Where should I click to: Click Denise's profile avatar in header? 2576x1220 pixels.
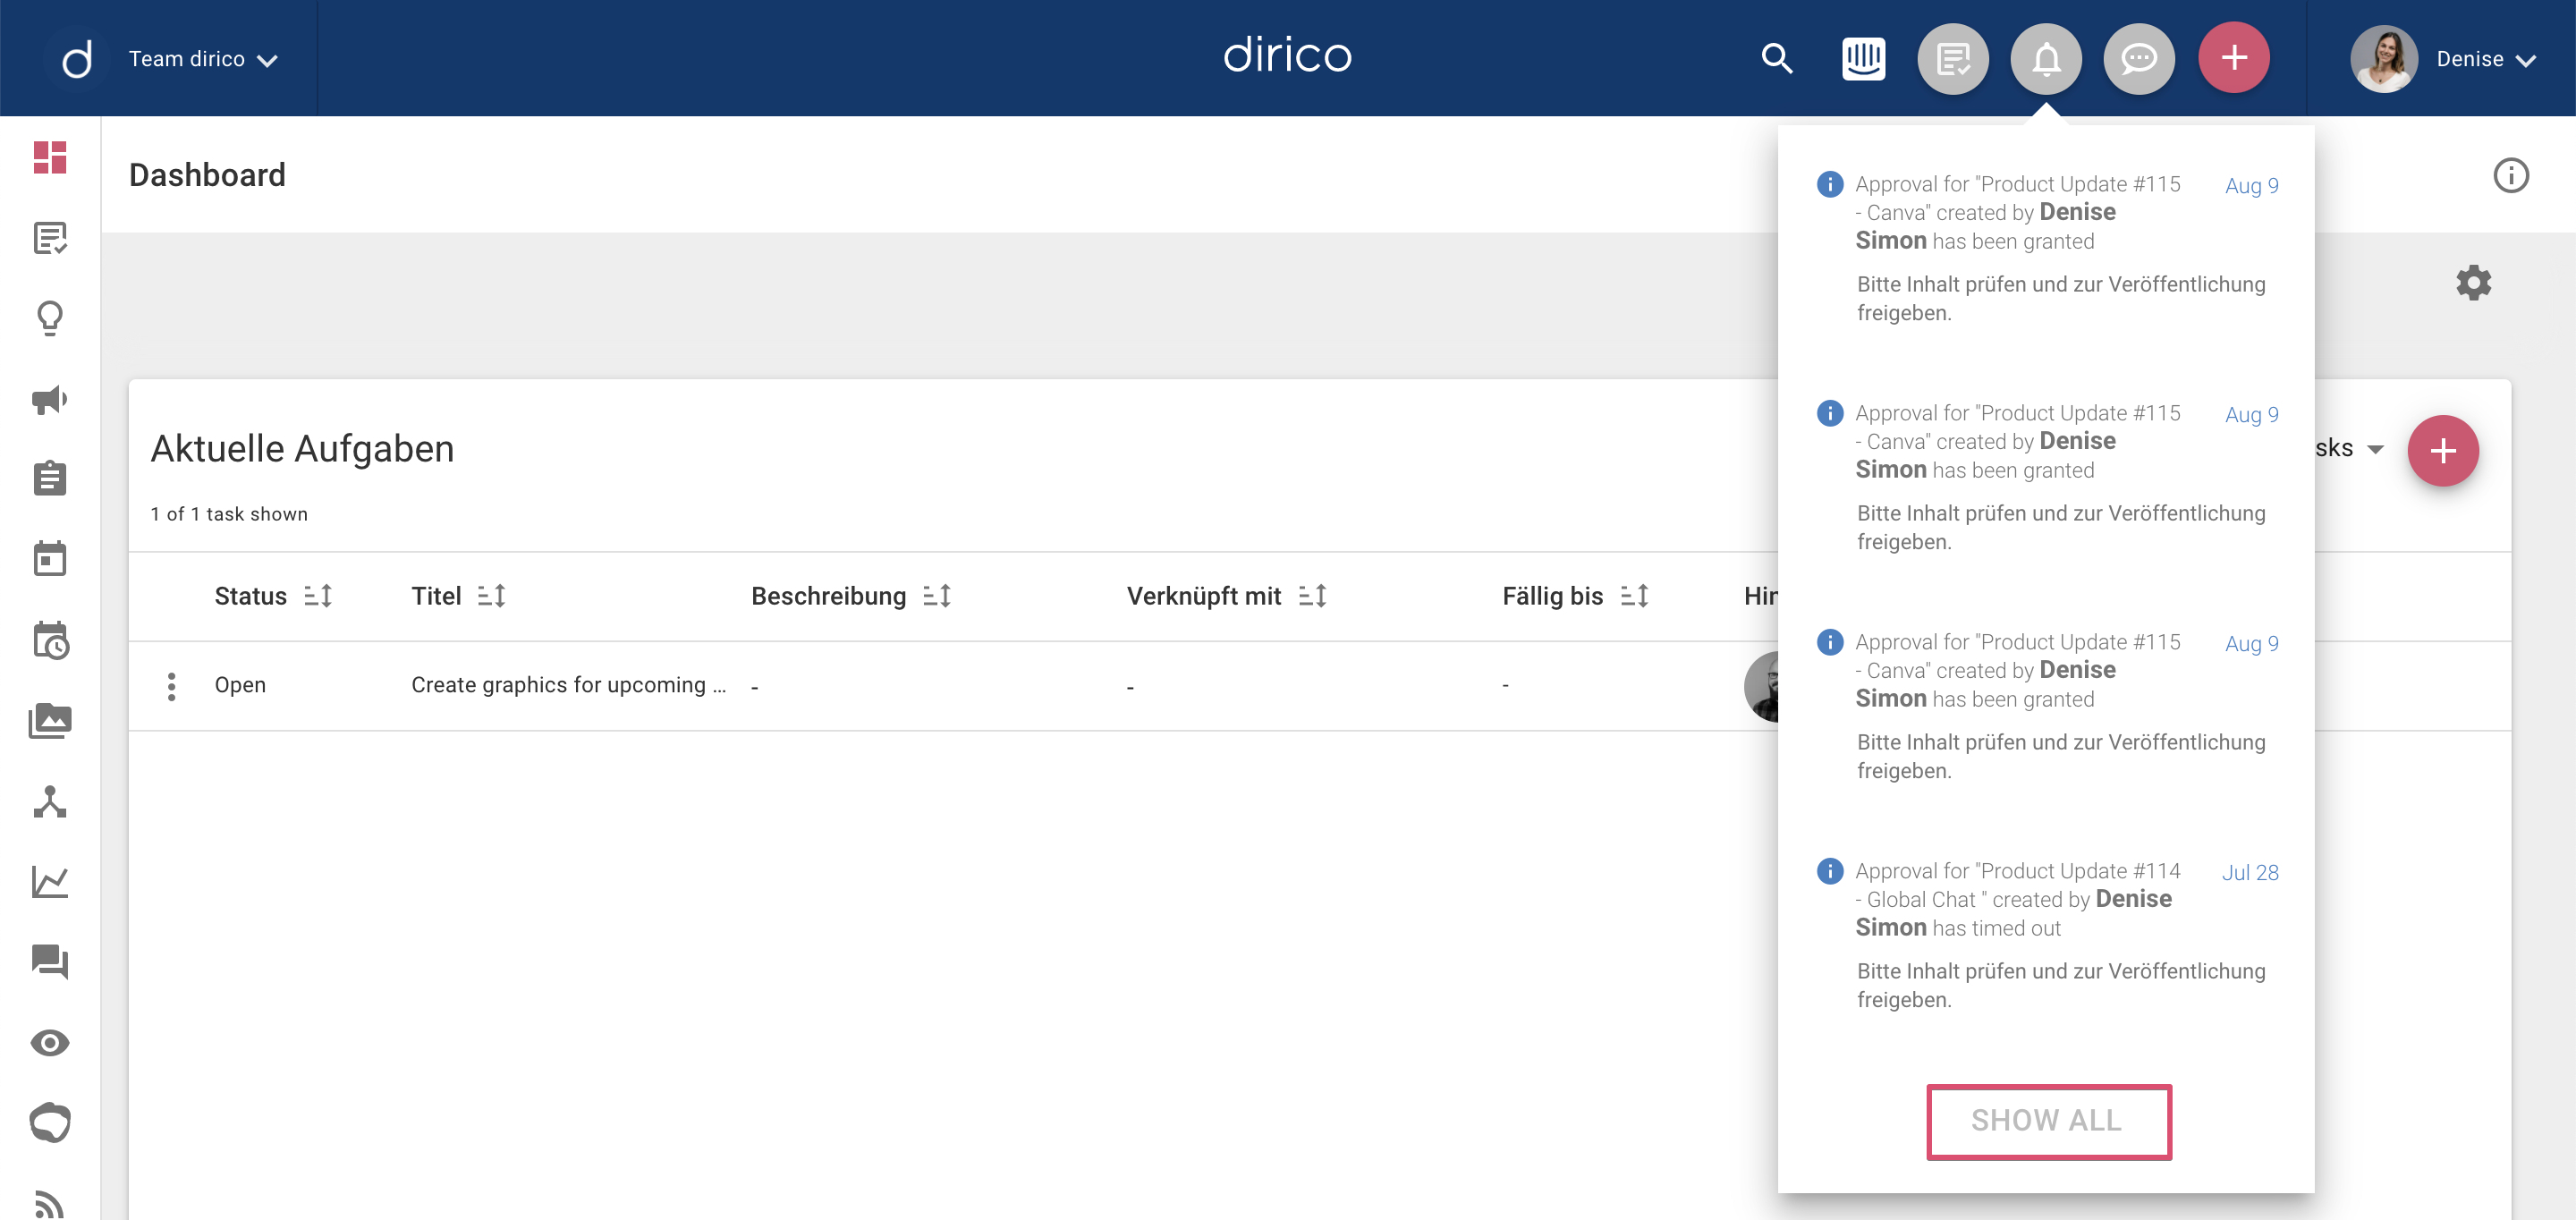(x=2383, y=58)
